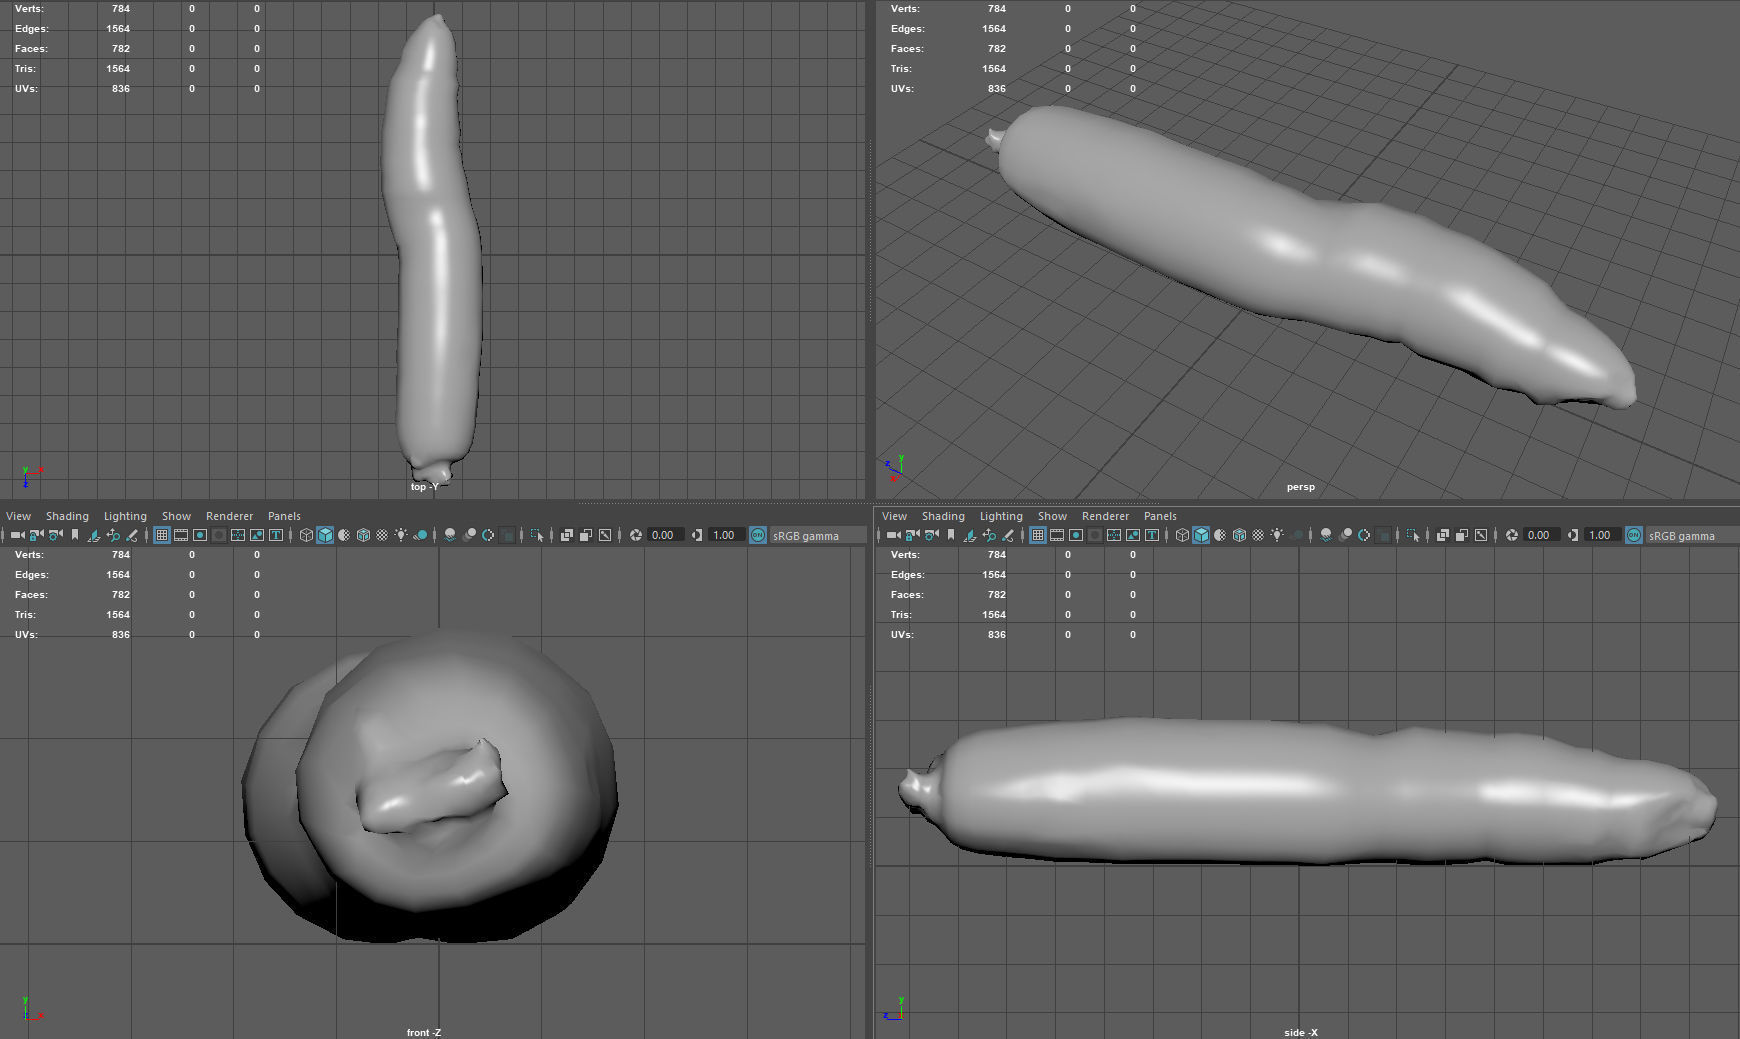Open Lighting menu of side -X panel
Image resolution: width=1740 pixels, height=1039 pixels.
coord(1001,516)
